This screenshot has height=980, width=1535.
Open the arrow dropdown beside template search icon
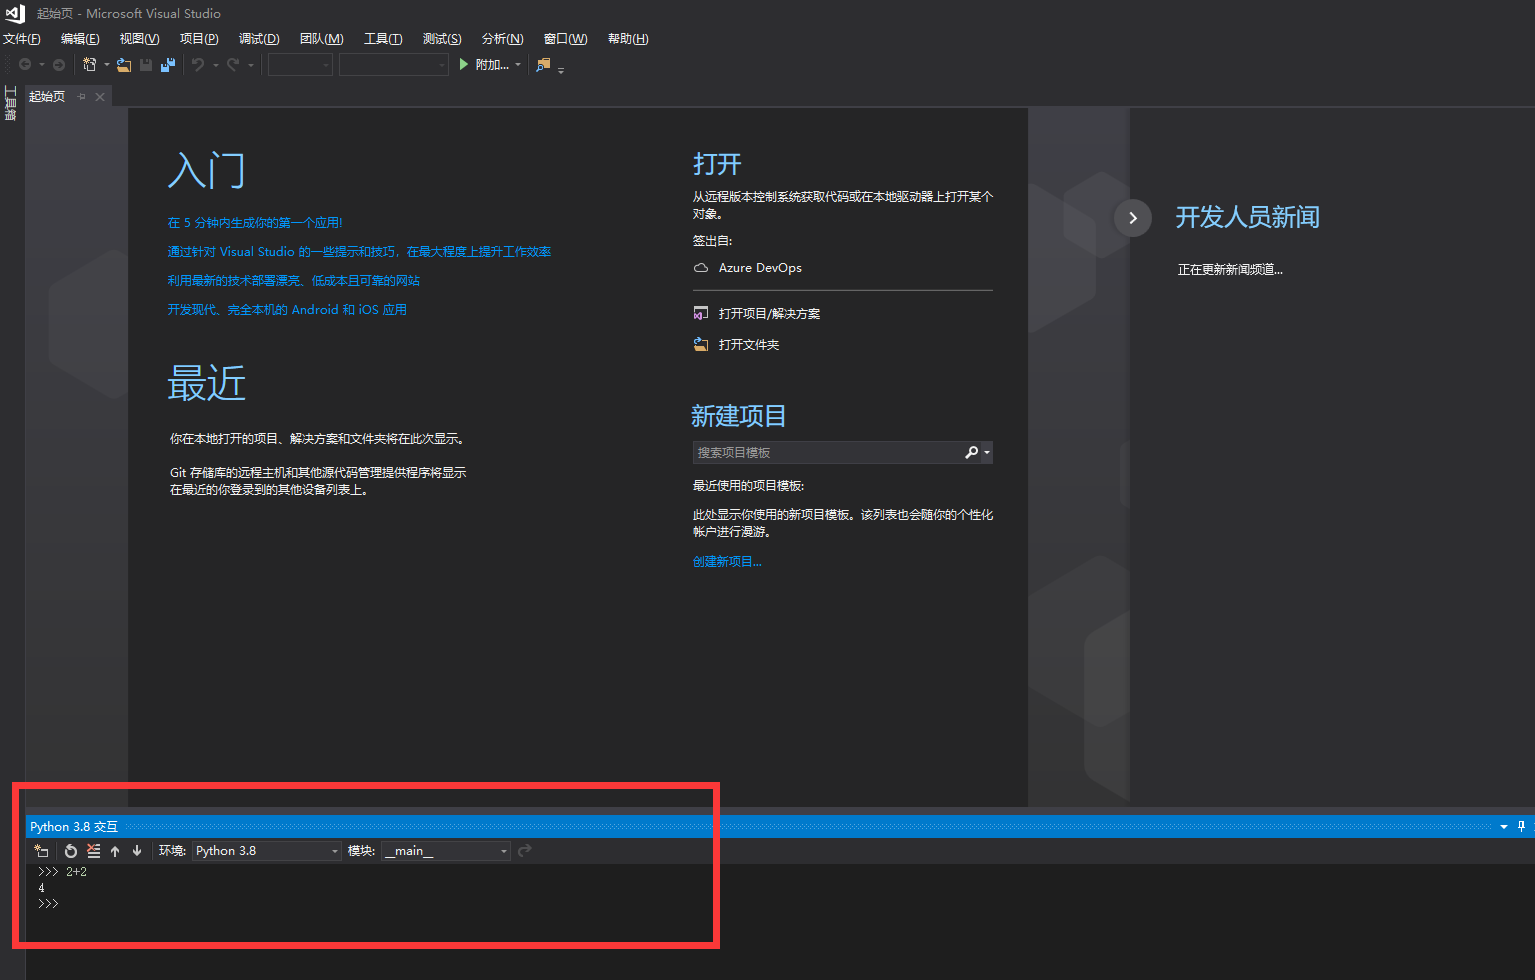[987, 453]
